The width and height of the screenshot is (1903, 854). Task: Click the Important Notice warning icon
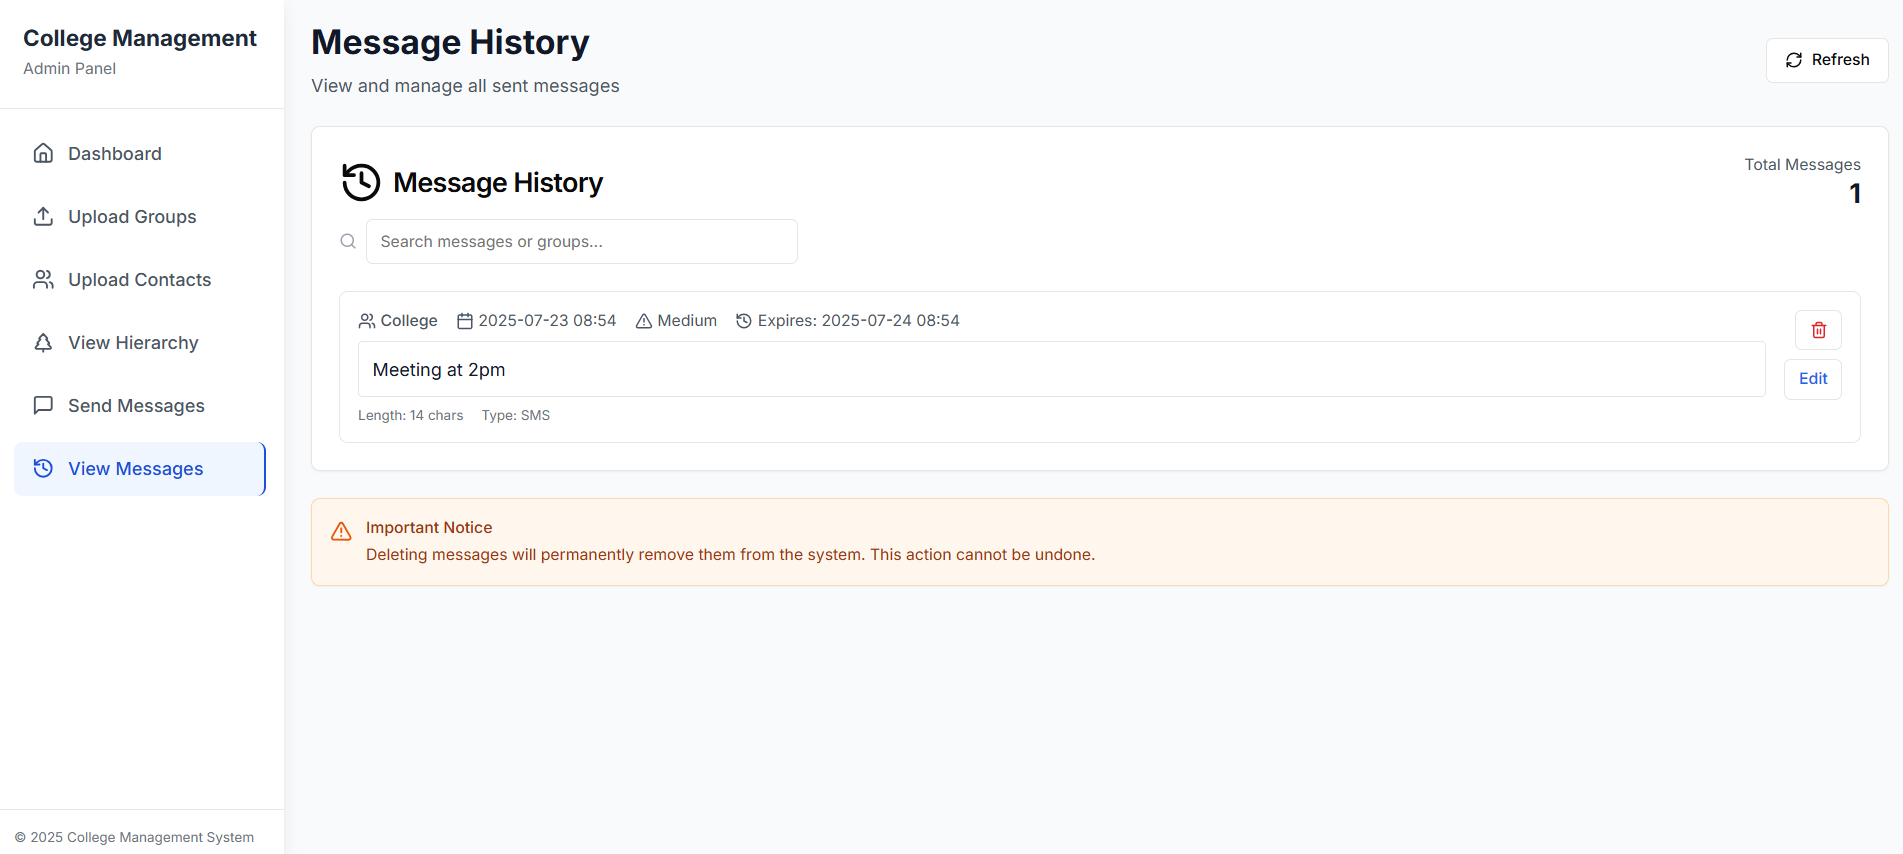[x=341, y=531]
